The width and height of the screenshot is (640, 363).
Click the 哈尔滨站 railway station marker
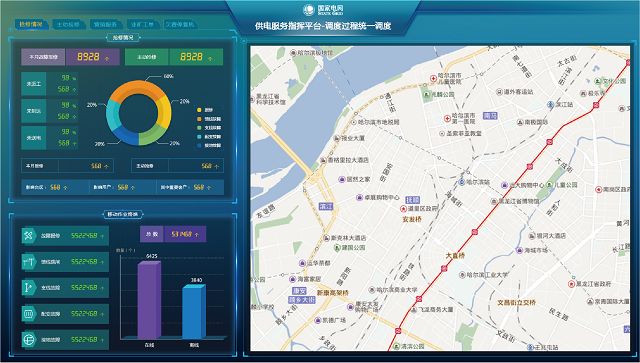462,182
